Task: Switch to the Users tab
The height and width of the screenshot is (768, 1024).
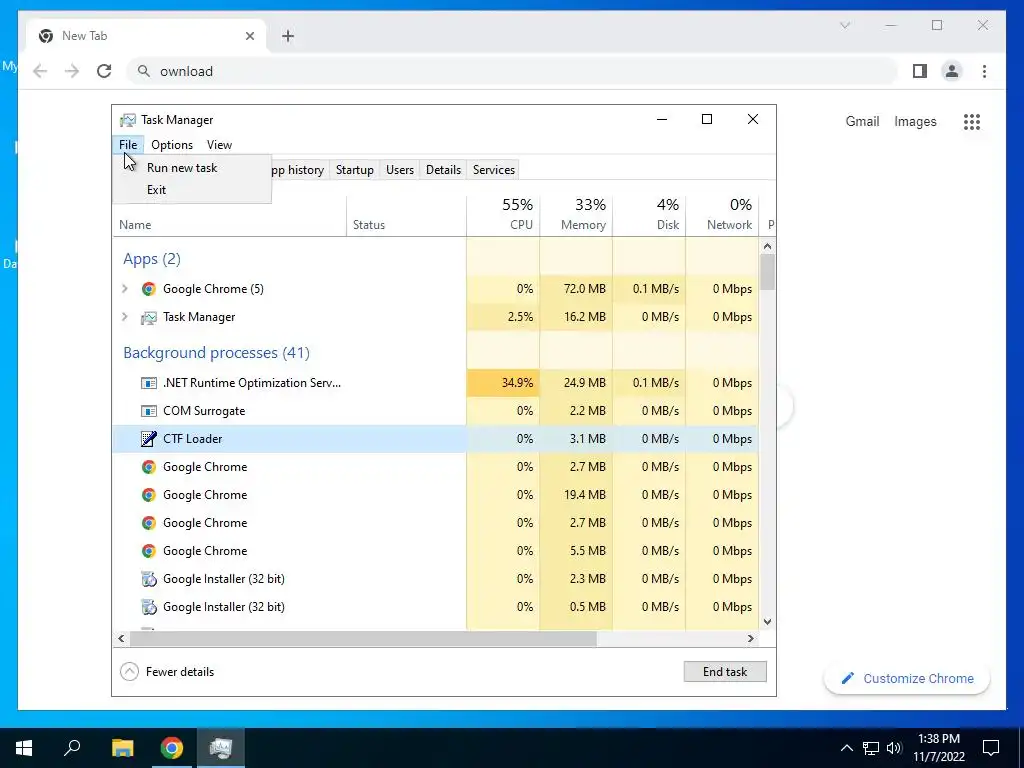Action: click(x=400, y=170)
